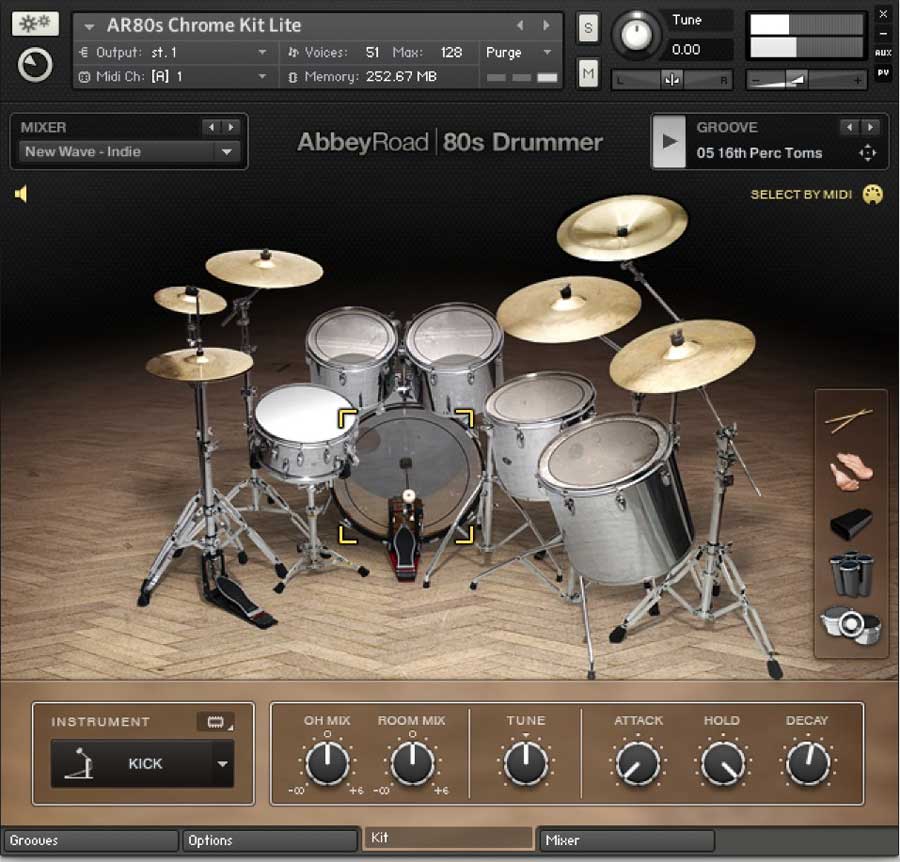Screen dimensions: 900x862
Task: Click the TUNE knob in kit panel
Action: (x=526, y=763)
